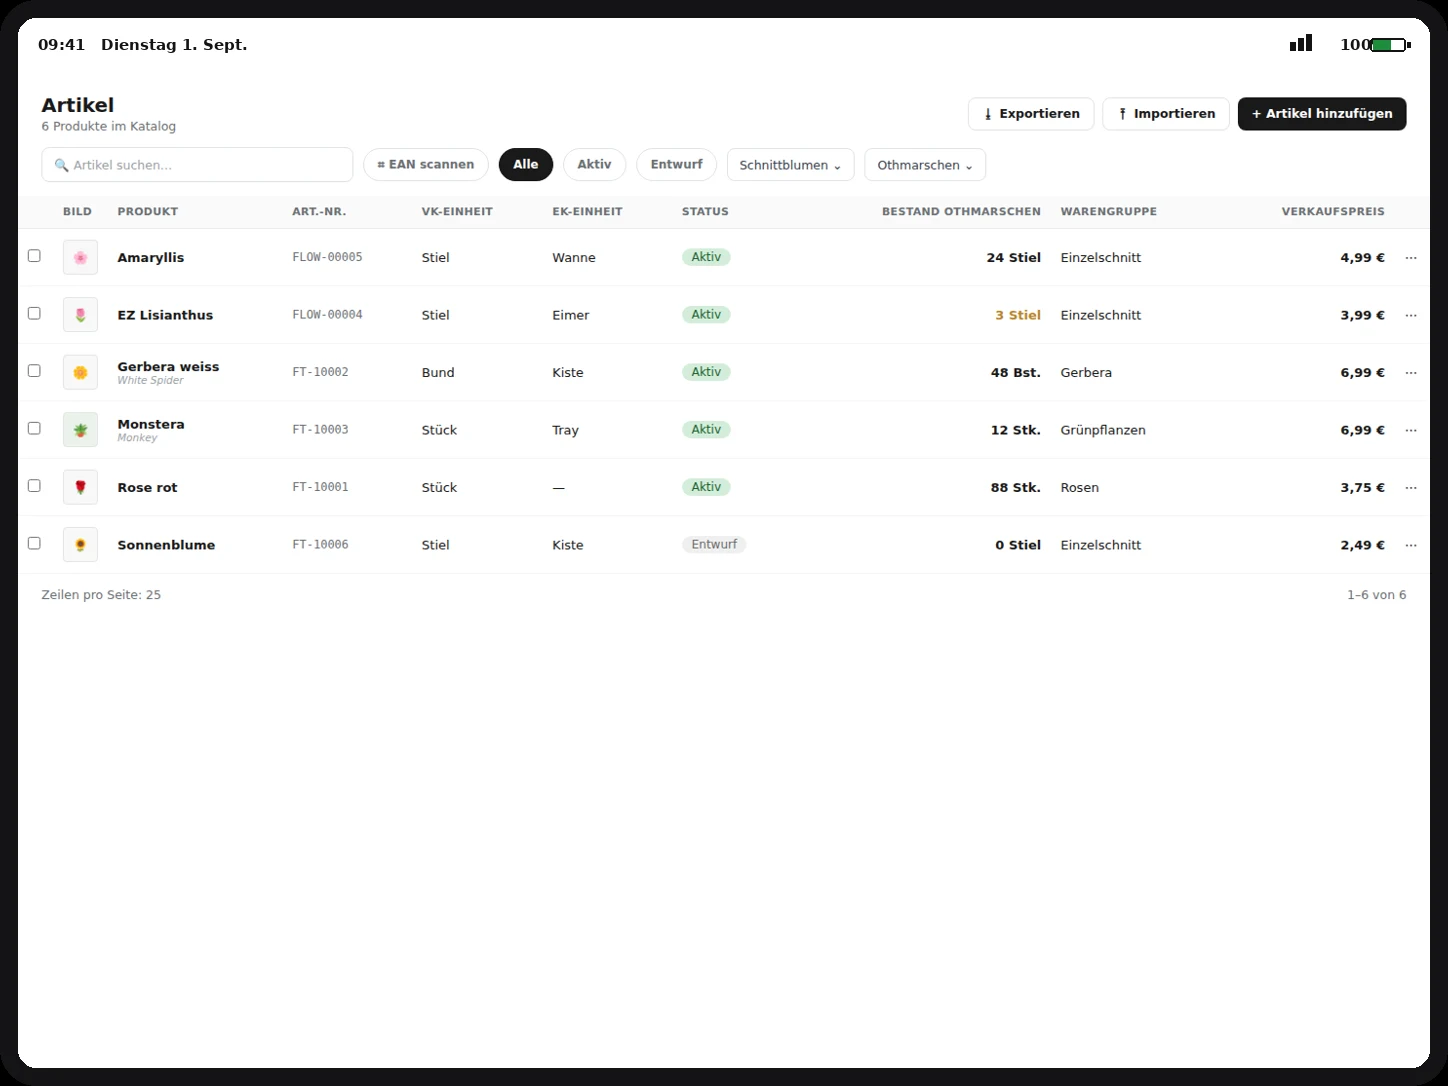This screenshot has height=1086, width=1448.
Task: Select the Amaryllis row checkbox
Action: click(x=34, y=256)
